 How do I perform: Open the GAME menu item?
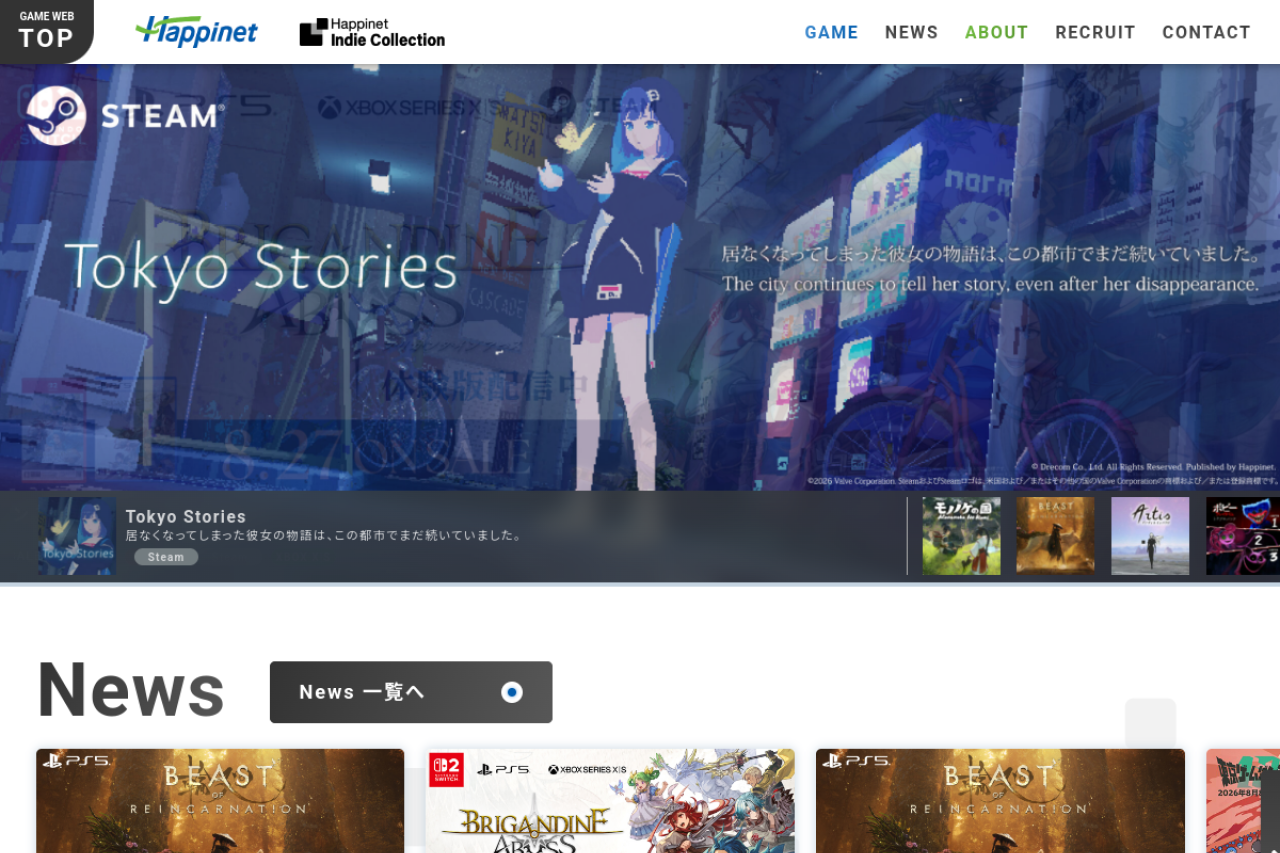pyautogui.click(x=831, y=32)
